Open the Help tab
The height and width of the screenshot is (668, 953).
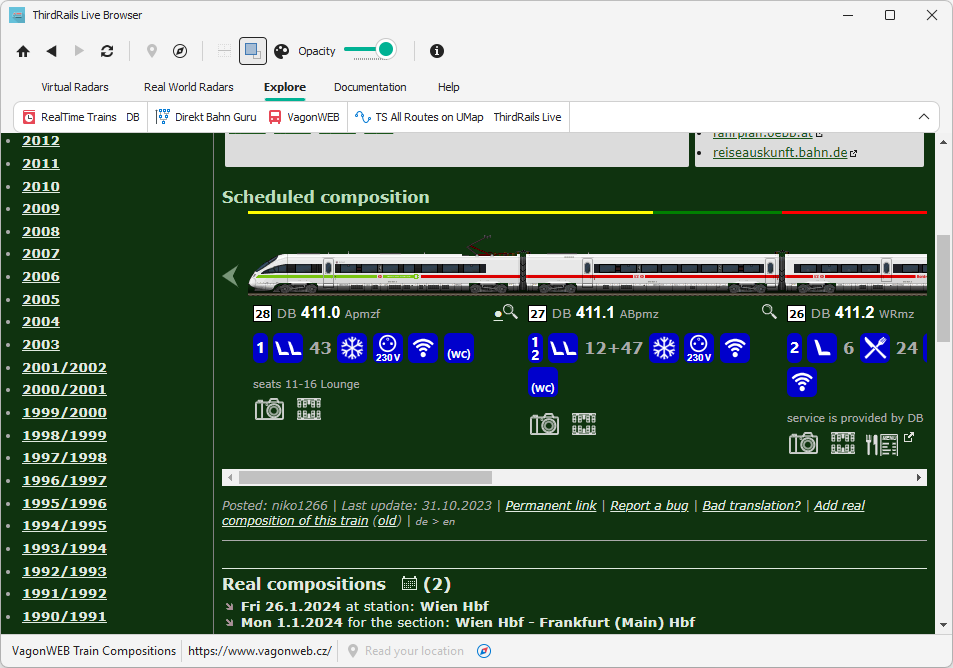point(449,87)
